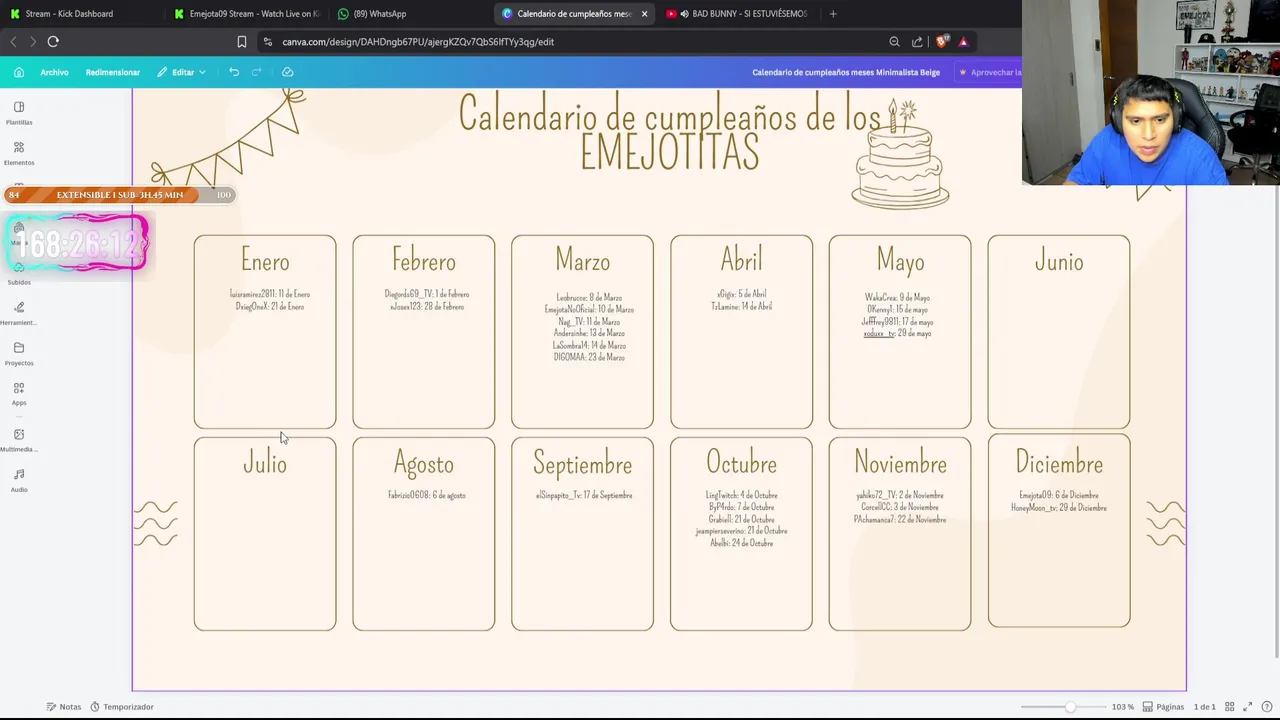Select the birthday cake illustration
1280x720 pixels.
pyautogui.click(x=900, y=155)
